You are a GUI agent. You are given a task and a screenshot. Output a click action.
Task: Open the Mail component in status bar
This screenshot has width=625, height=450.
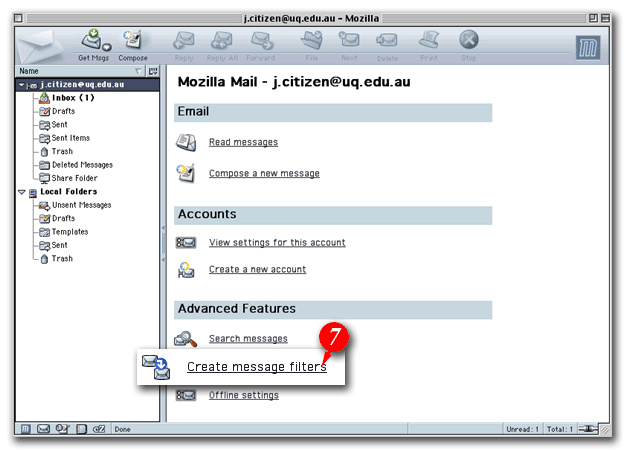tap(43, 429)
